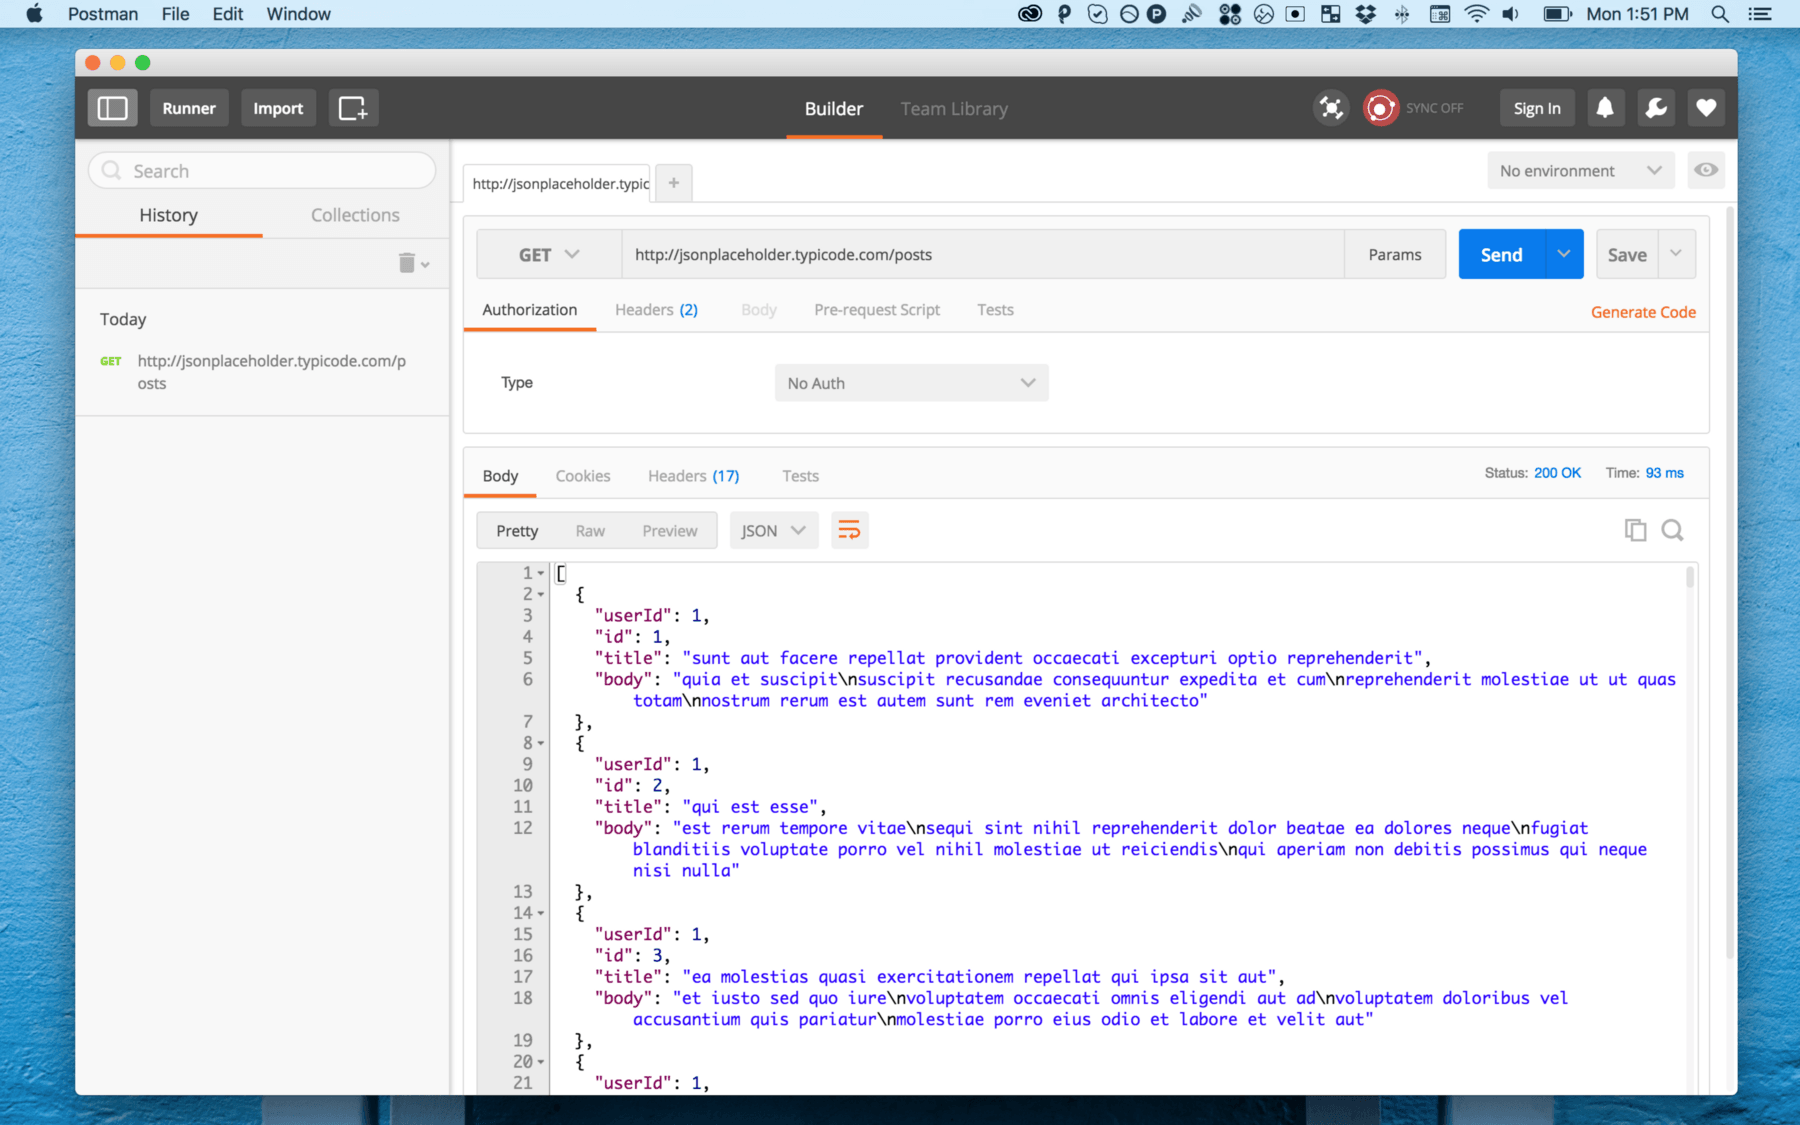This screenshot has height=1125, width=1800.
Task: Open settings wrench icon
Action: (1656, 108)
